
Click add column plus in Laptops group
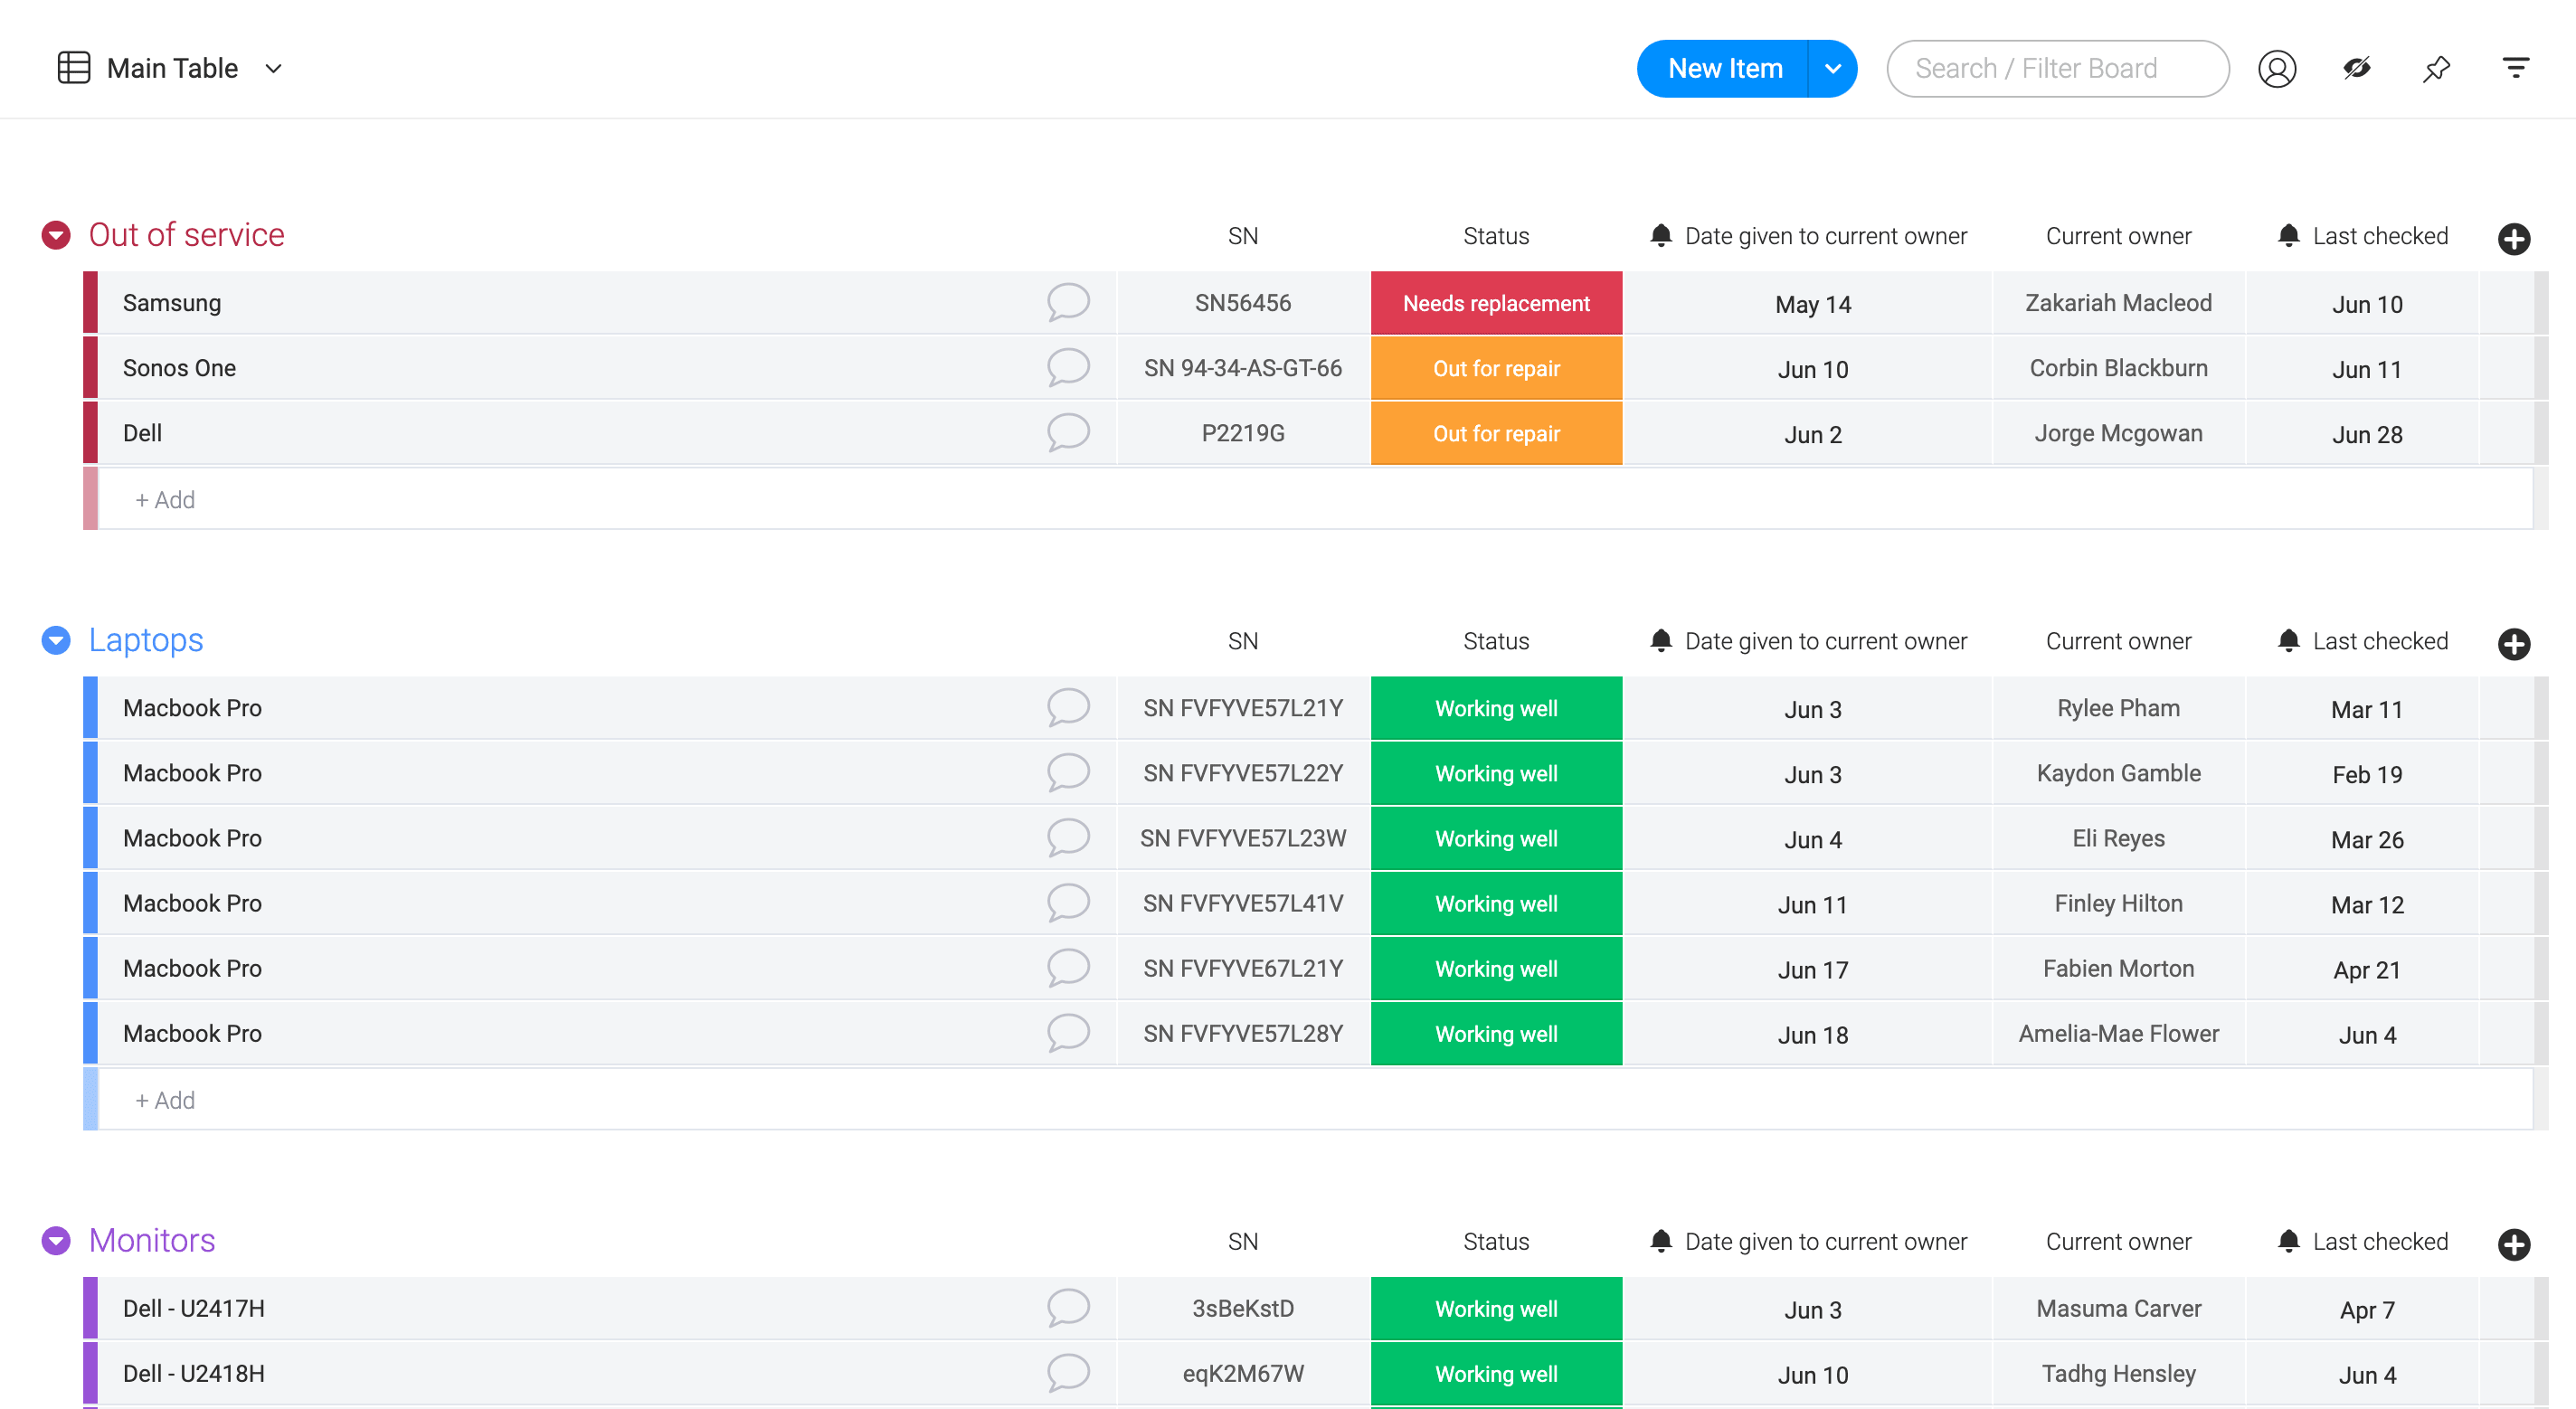point(2513,643)
